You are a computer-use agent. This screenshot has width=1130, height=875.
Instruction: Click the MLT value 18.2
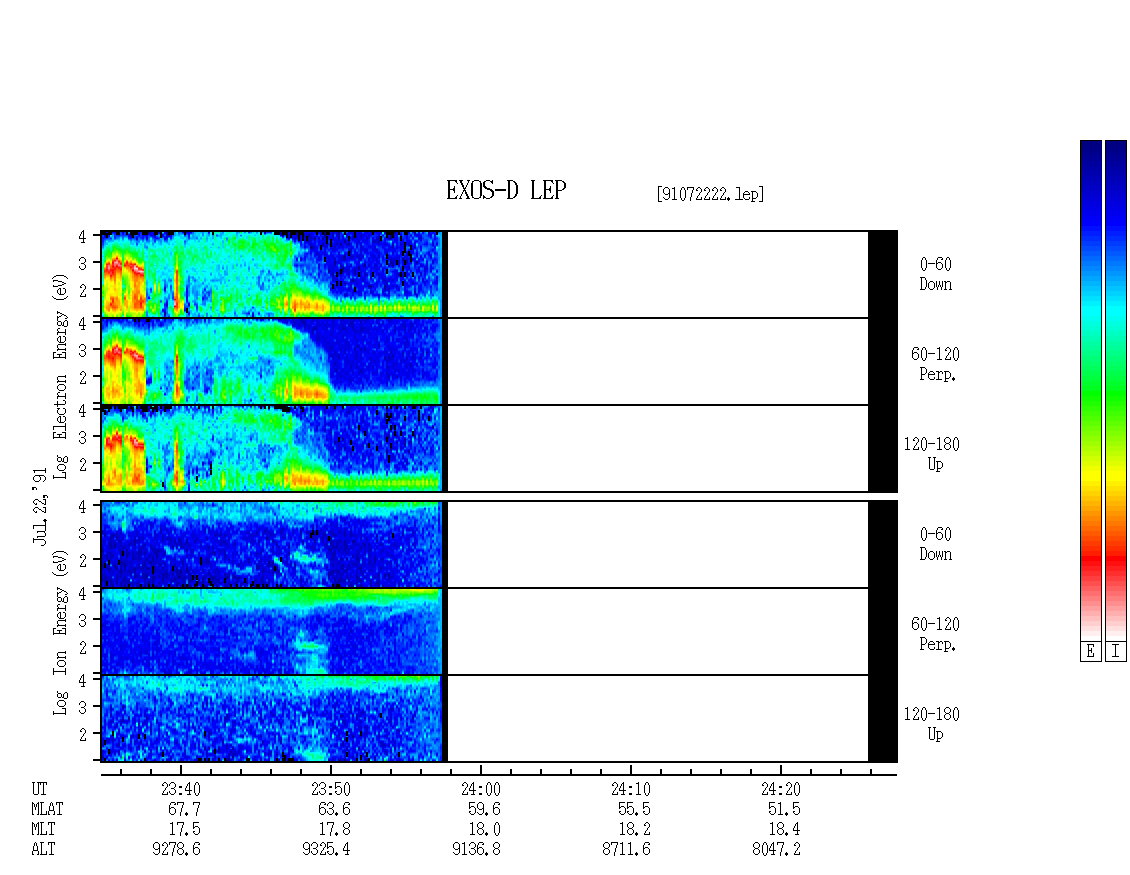point(634,830)
